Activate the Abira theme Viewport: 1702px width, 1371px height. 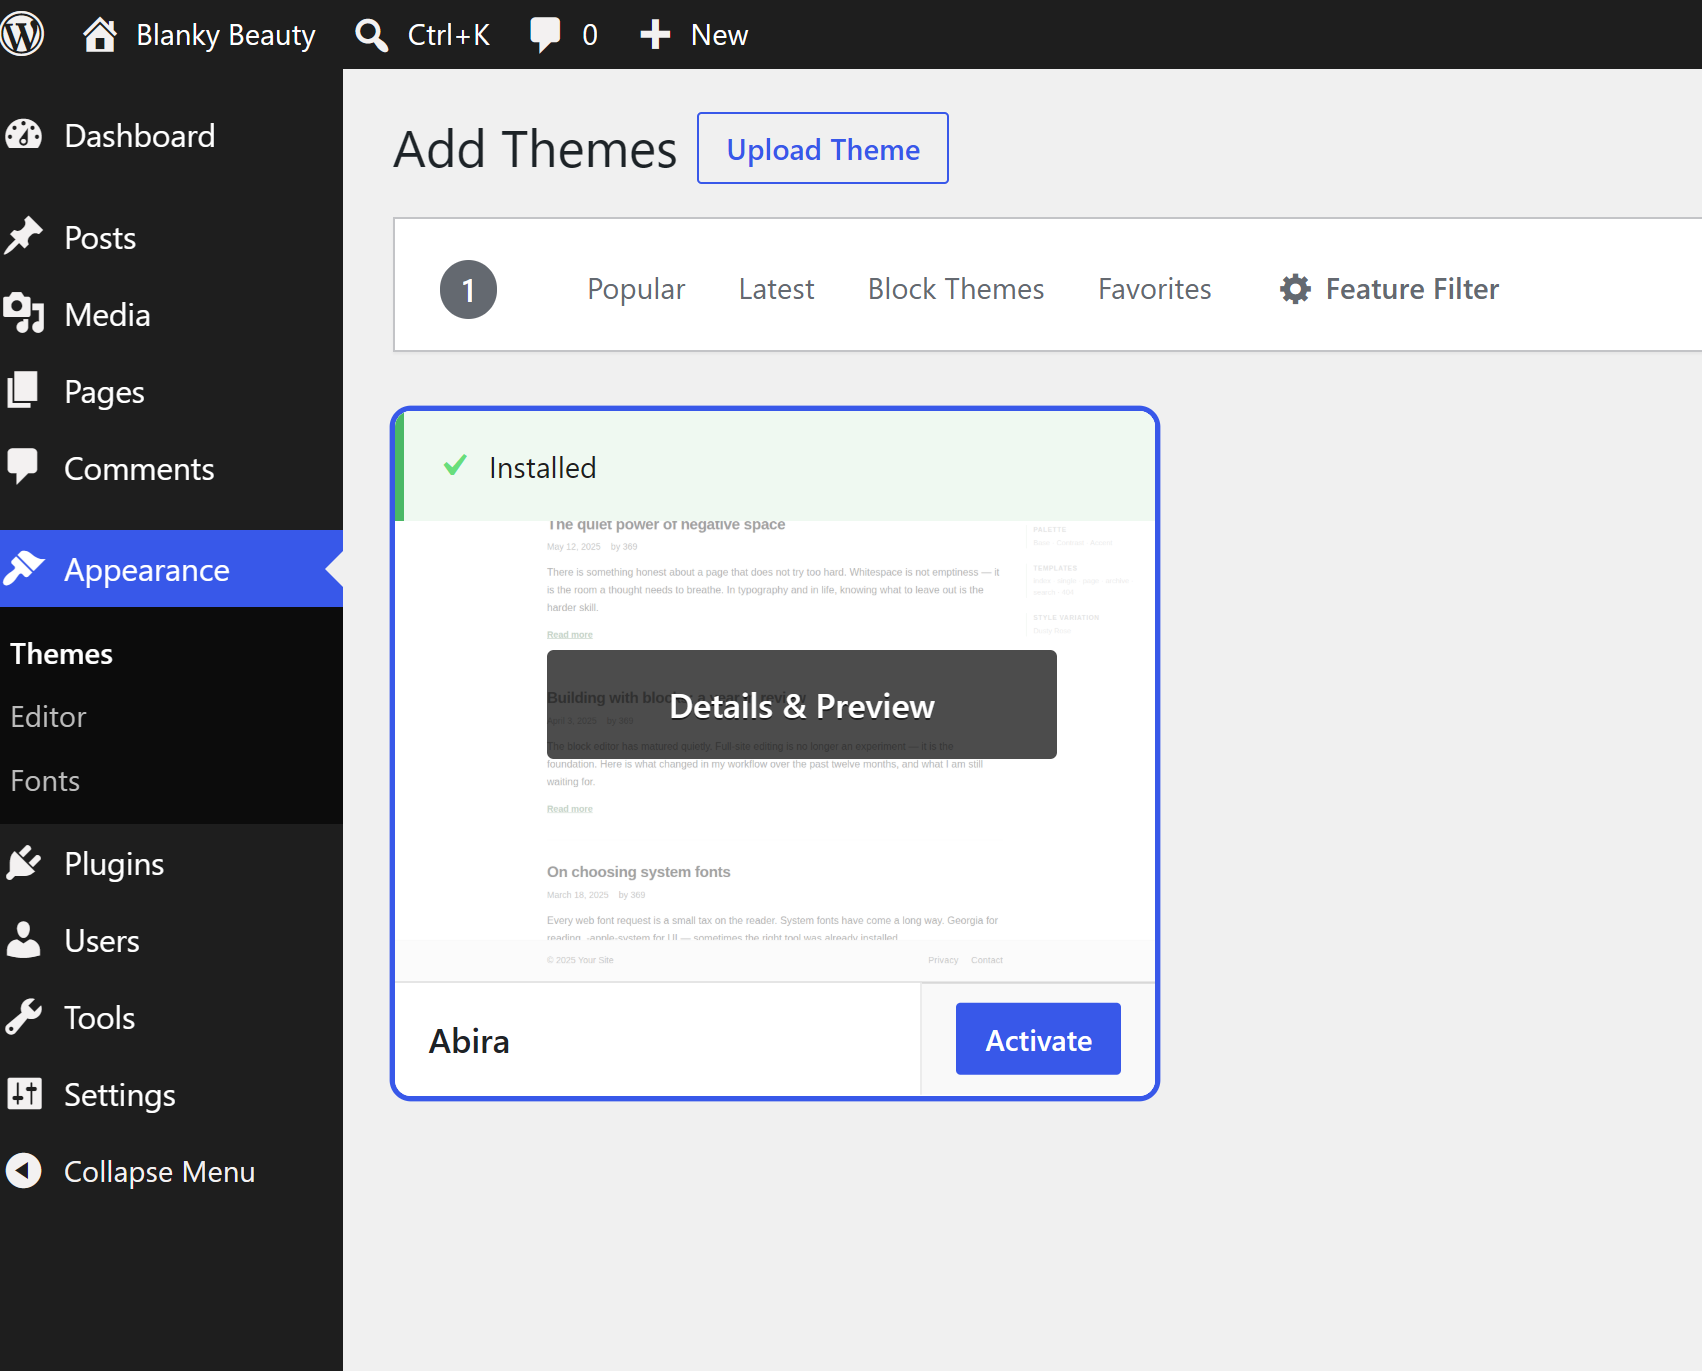coord(1038,1039)
